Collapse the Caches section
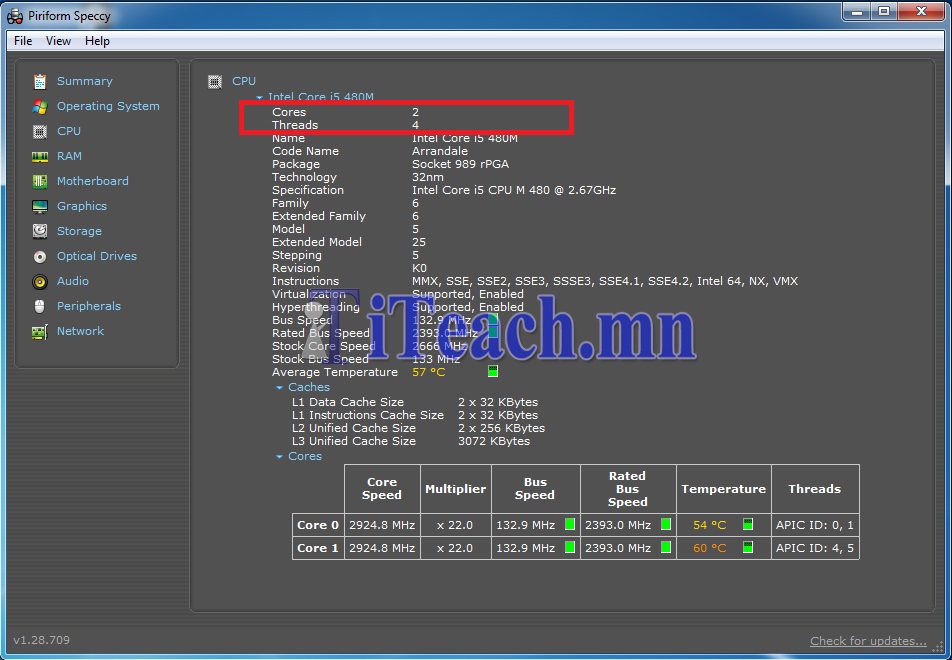 [280, 388]
